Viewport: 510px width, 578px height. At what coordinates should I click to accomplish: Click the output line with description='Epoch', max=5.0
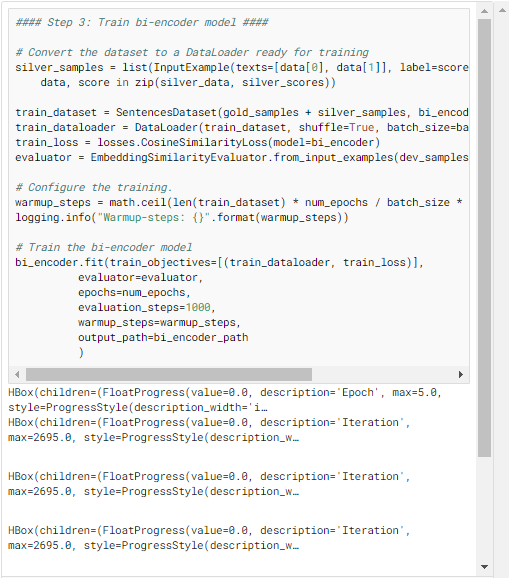(x=225, y=393)
